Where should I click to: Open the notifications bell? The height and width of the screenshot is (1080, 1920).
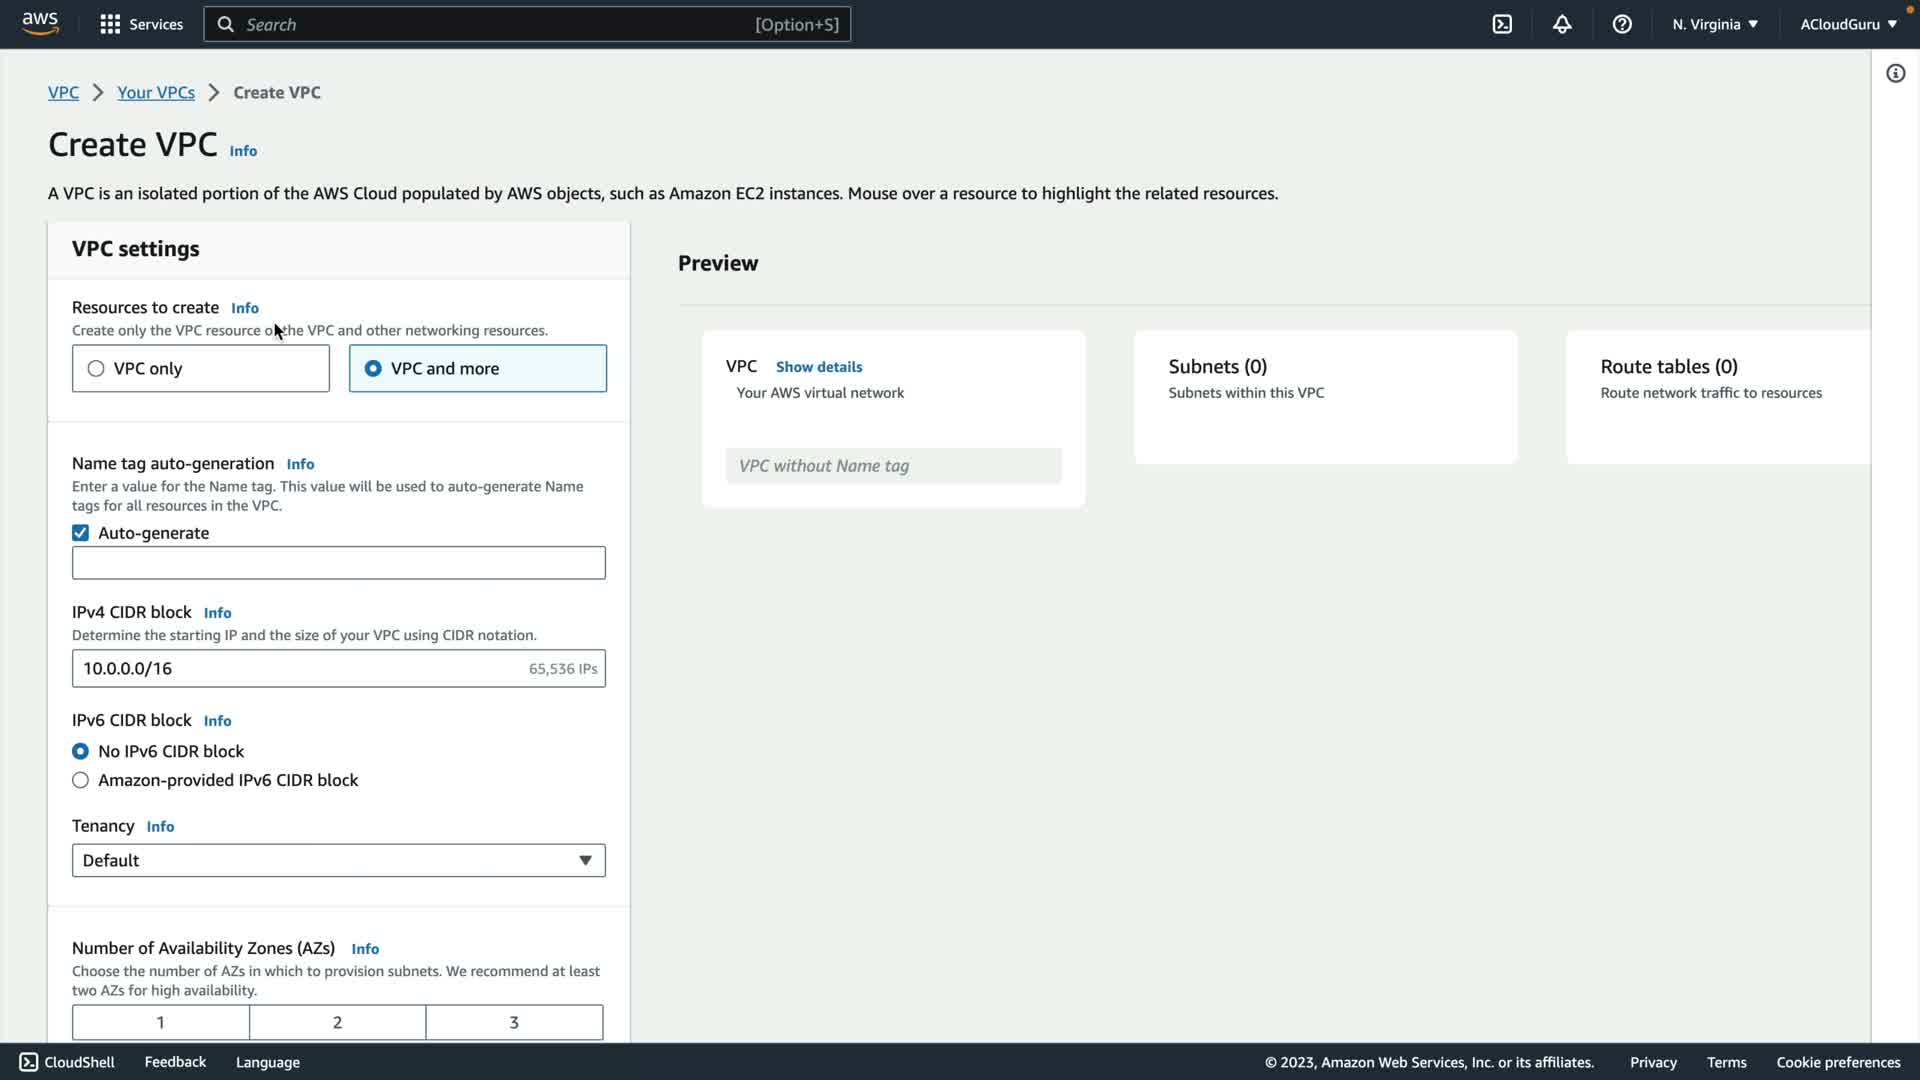click(x=1562, y=24)
